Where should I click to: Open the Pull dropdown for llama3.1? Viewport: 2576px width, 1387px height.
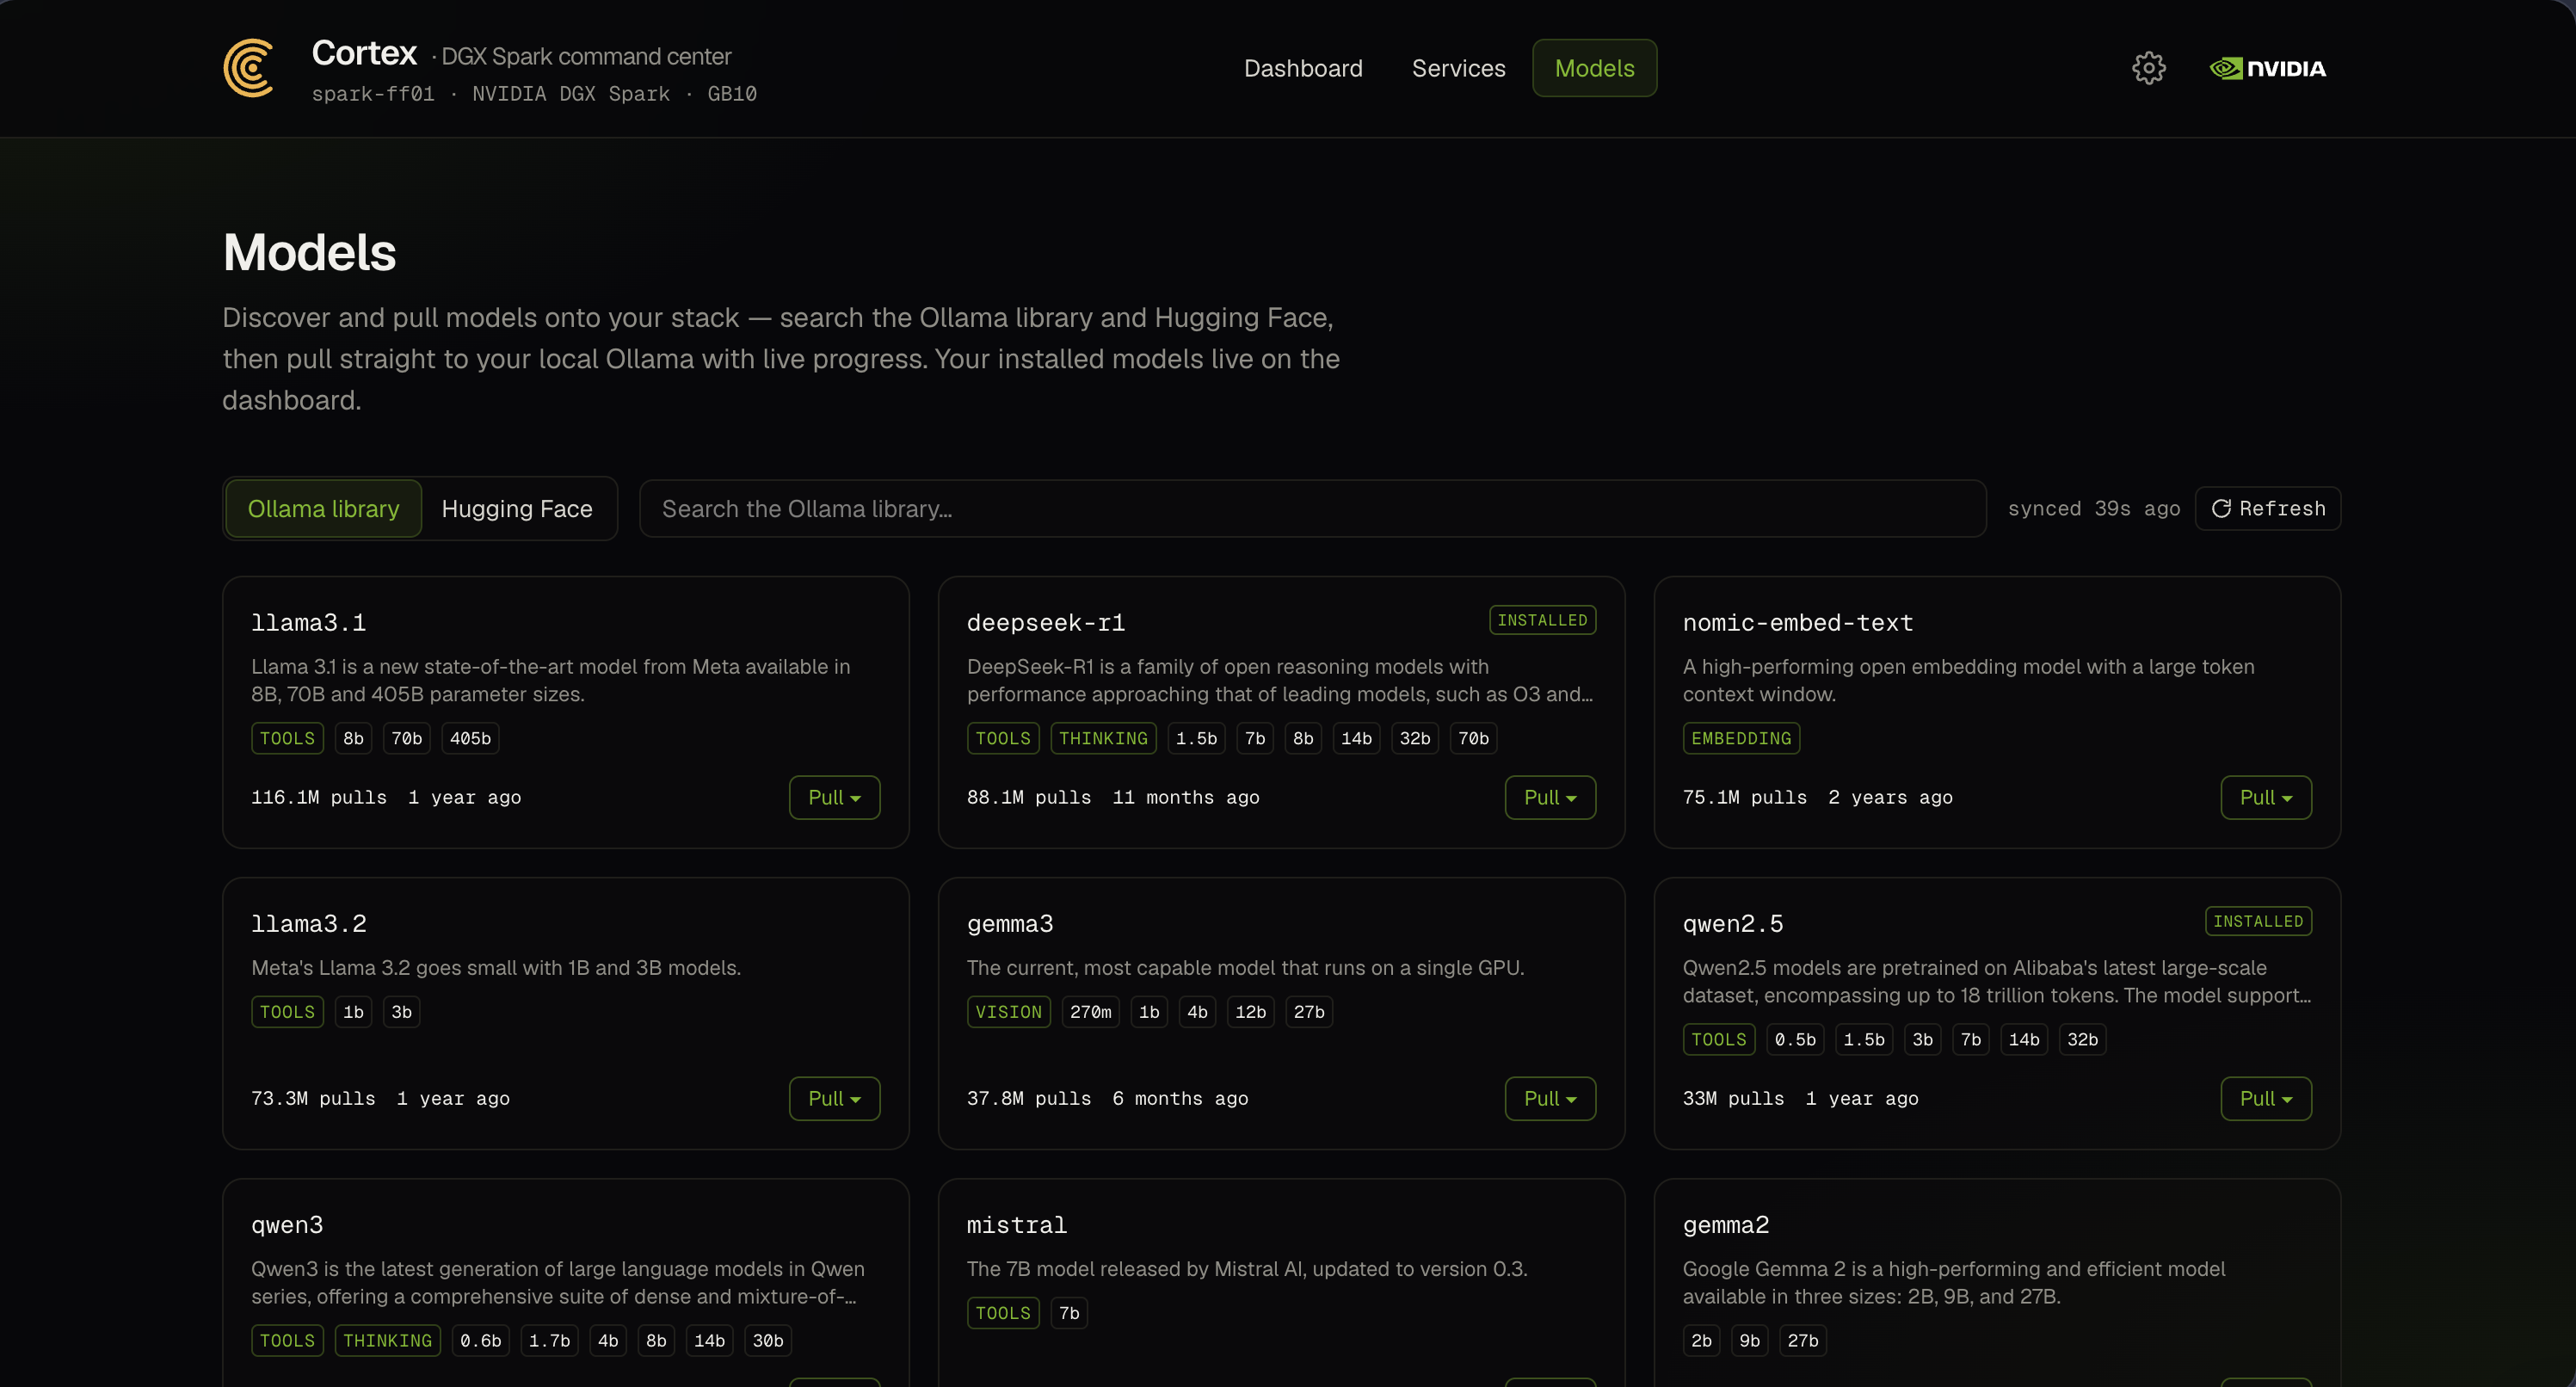[834, 797]
